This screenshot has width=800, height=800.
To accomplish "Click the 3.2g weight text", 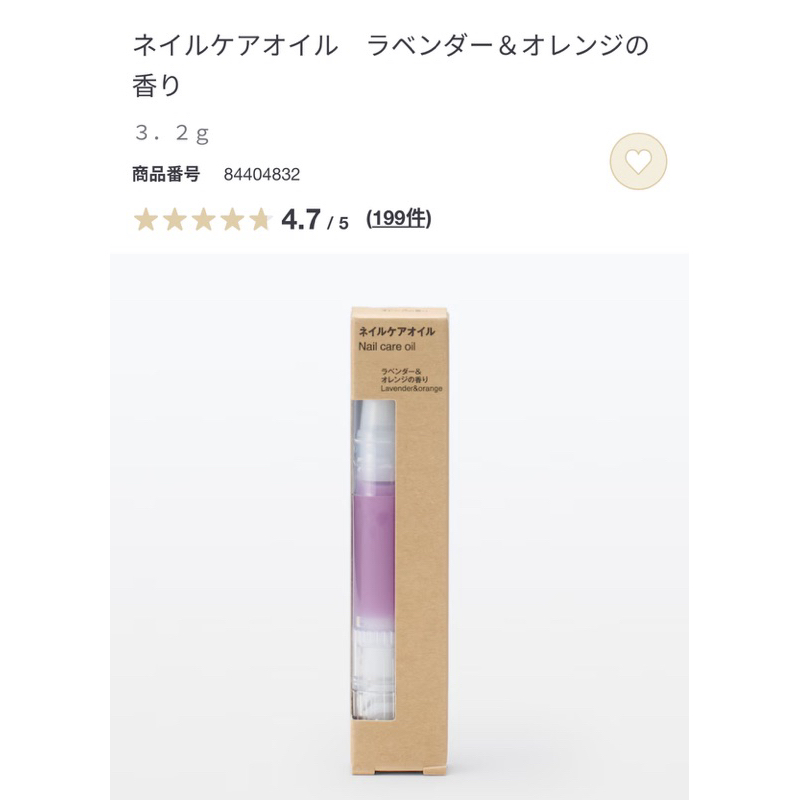I will coord(172,133).
